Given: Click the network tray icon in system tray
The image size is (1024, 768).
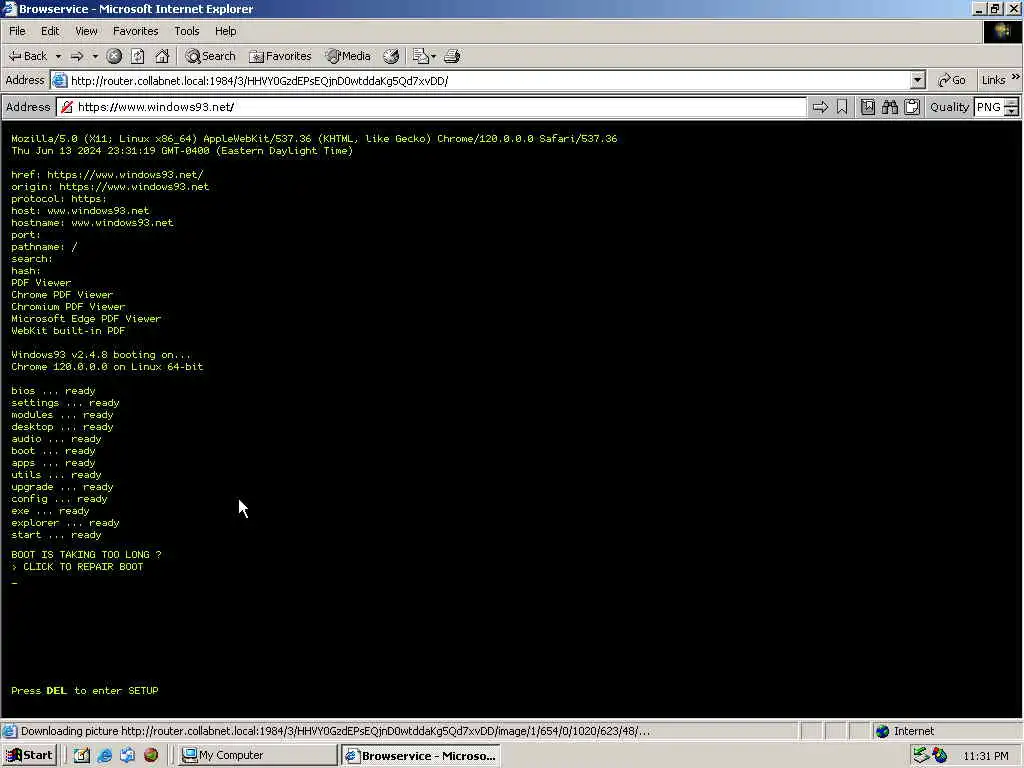Looking at the screenshot, I should click(x=921, y=755).
